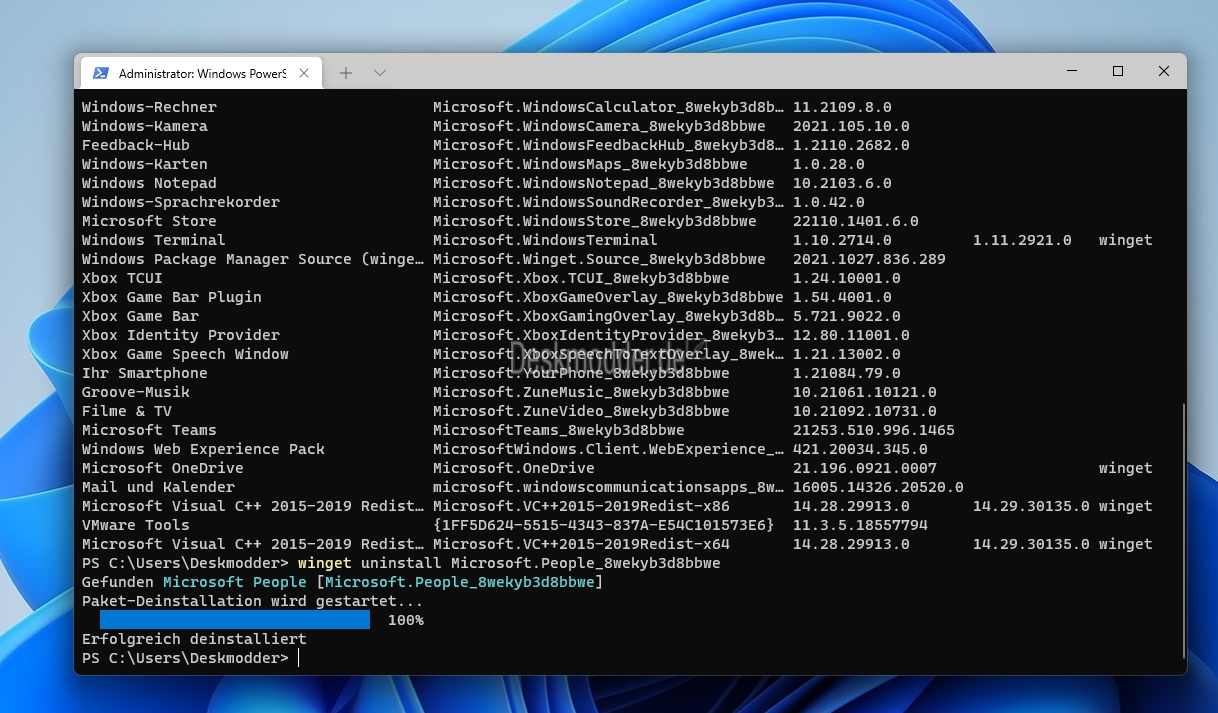
Task: Open the new tab profile dropdown chevron
Action: pyautogui.click(x=380, y=73)
